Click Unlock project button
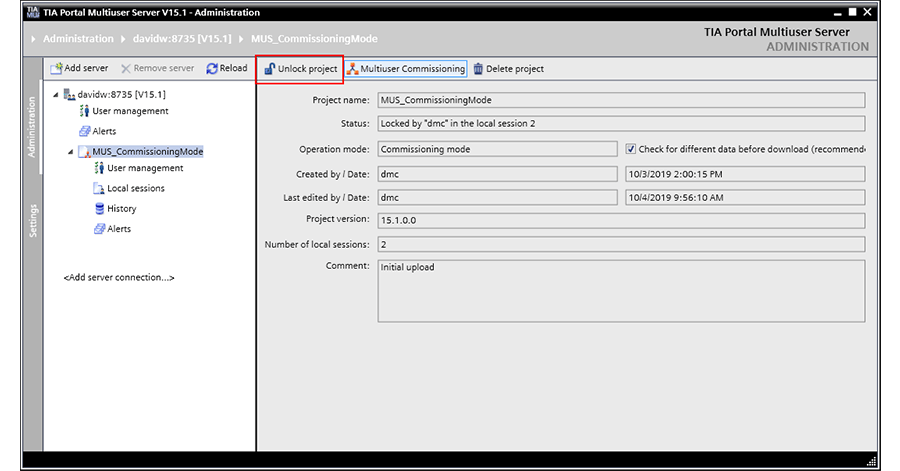900x471 pixels. pyautogui.click(x=301, y=69)
